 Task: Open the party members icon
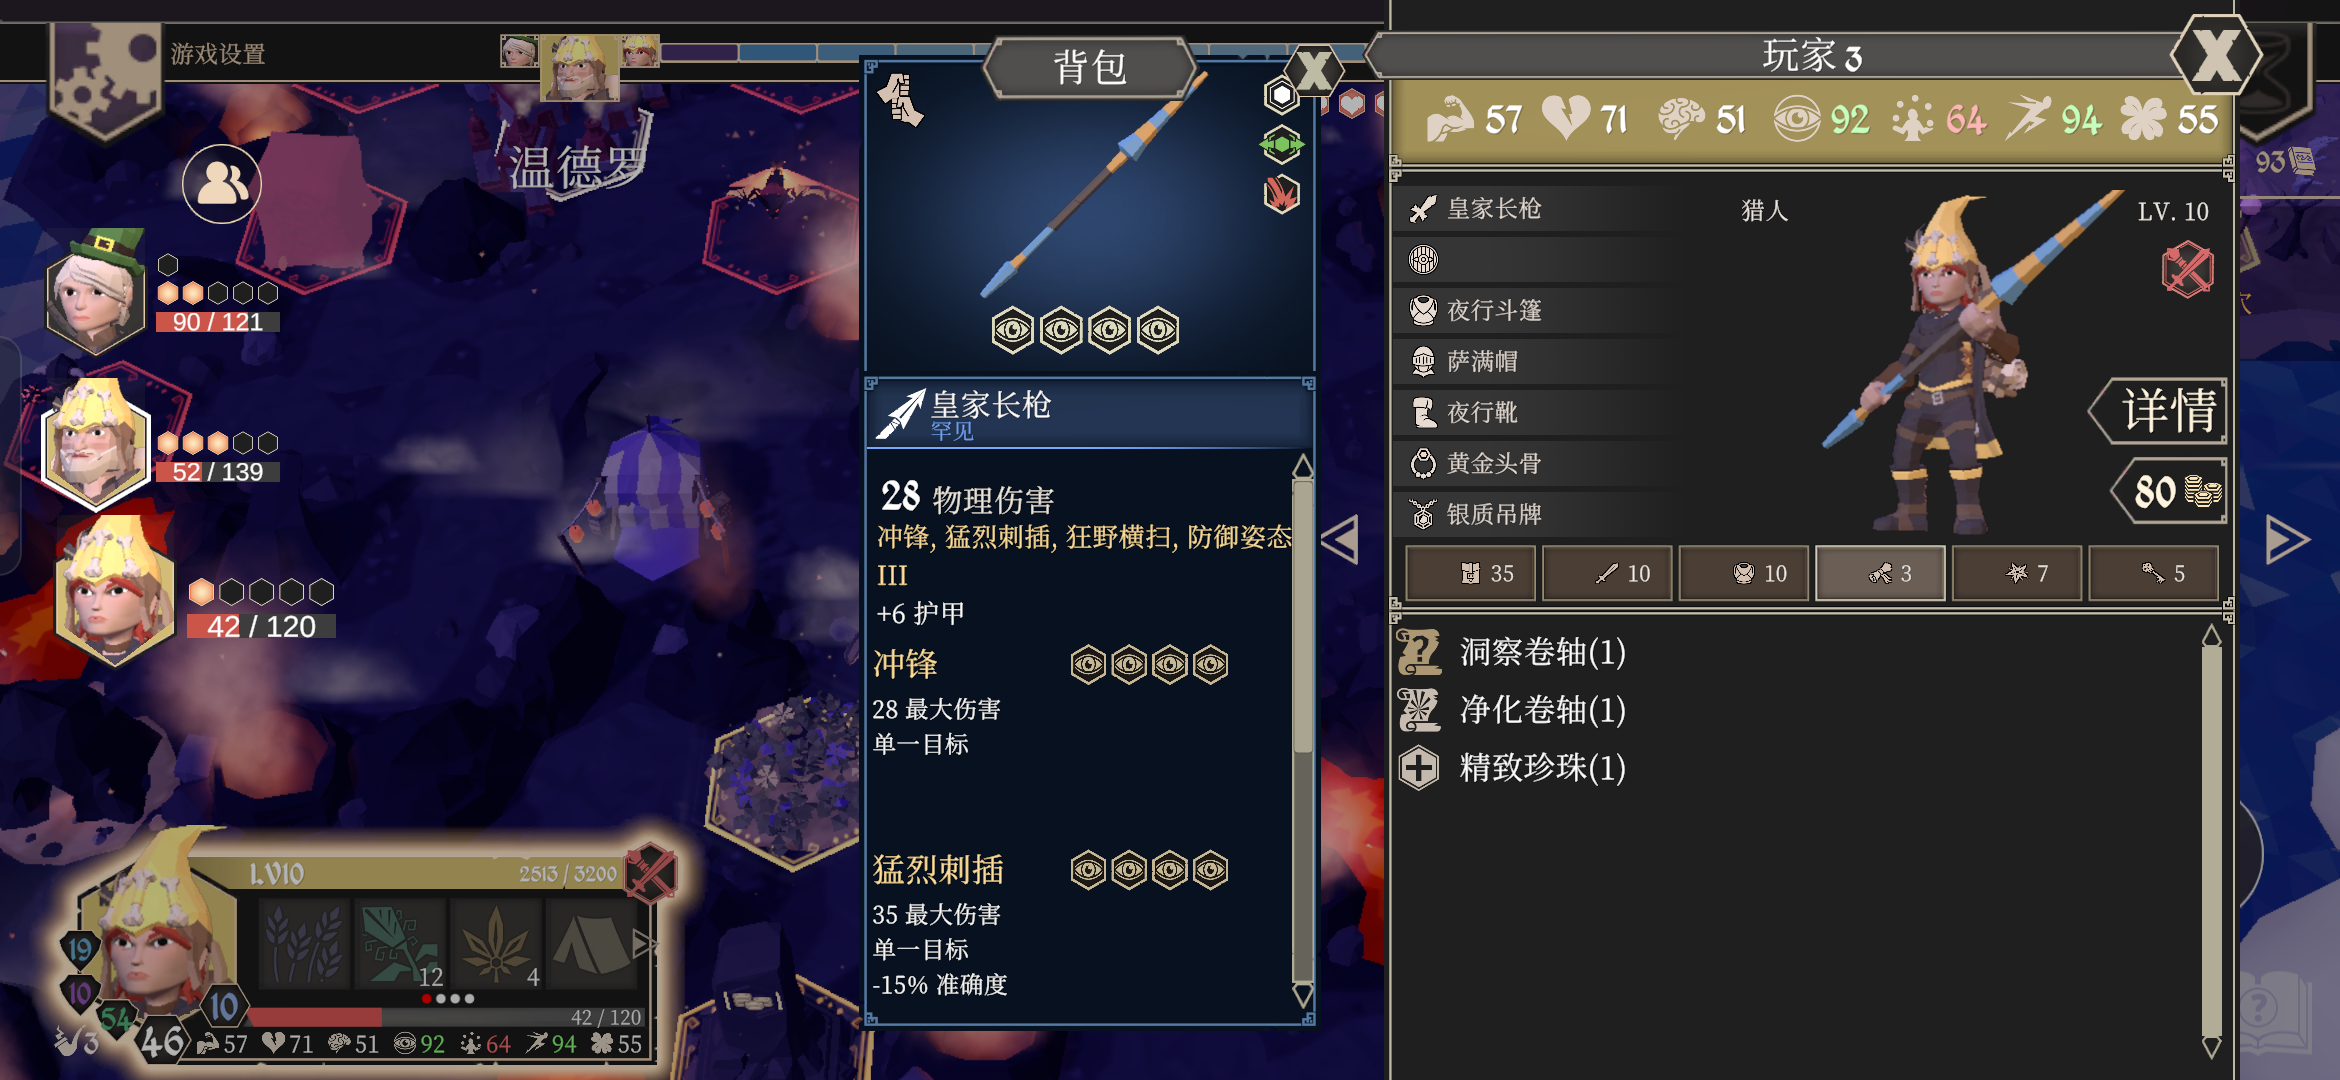222,184
